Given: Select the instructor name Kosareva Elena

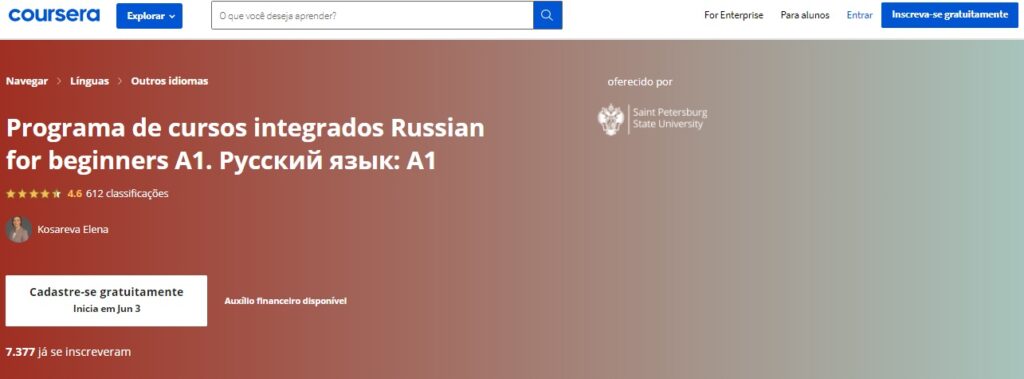Looking at the screenshot, I should coord(73,230).
